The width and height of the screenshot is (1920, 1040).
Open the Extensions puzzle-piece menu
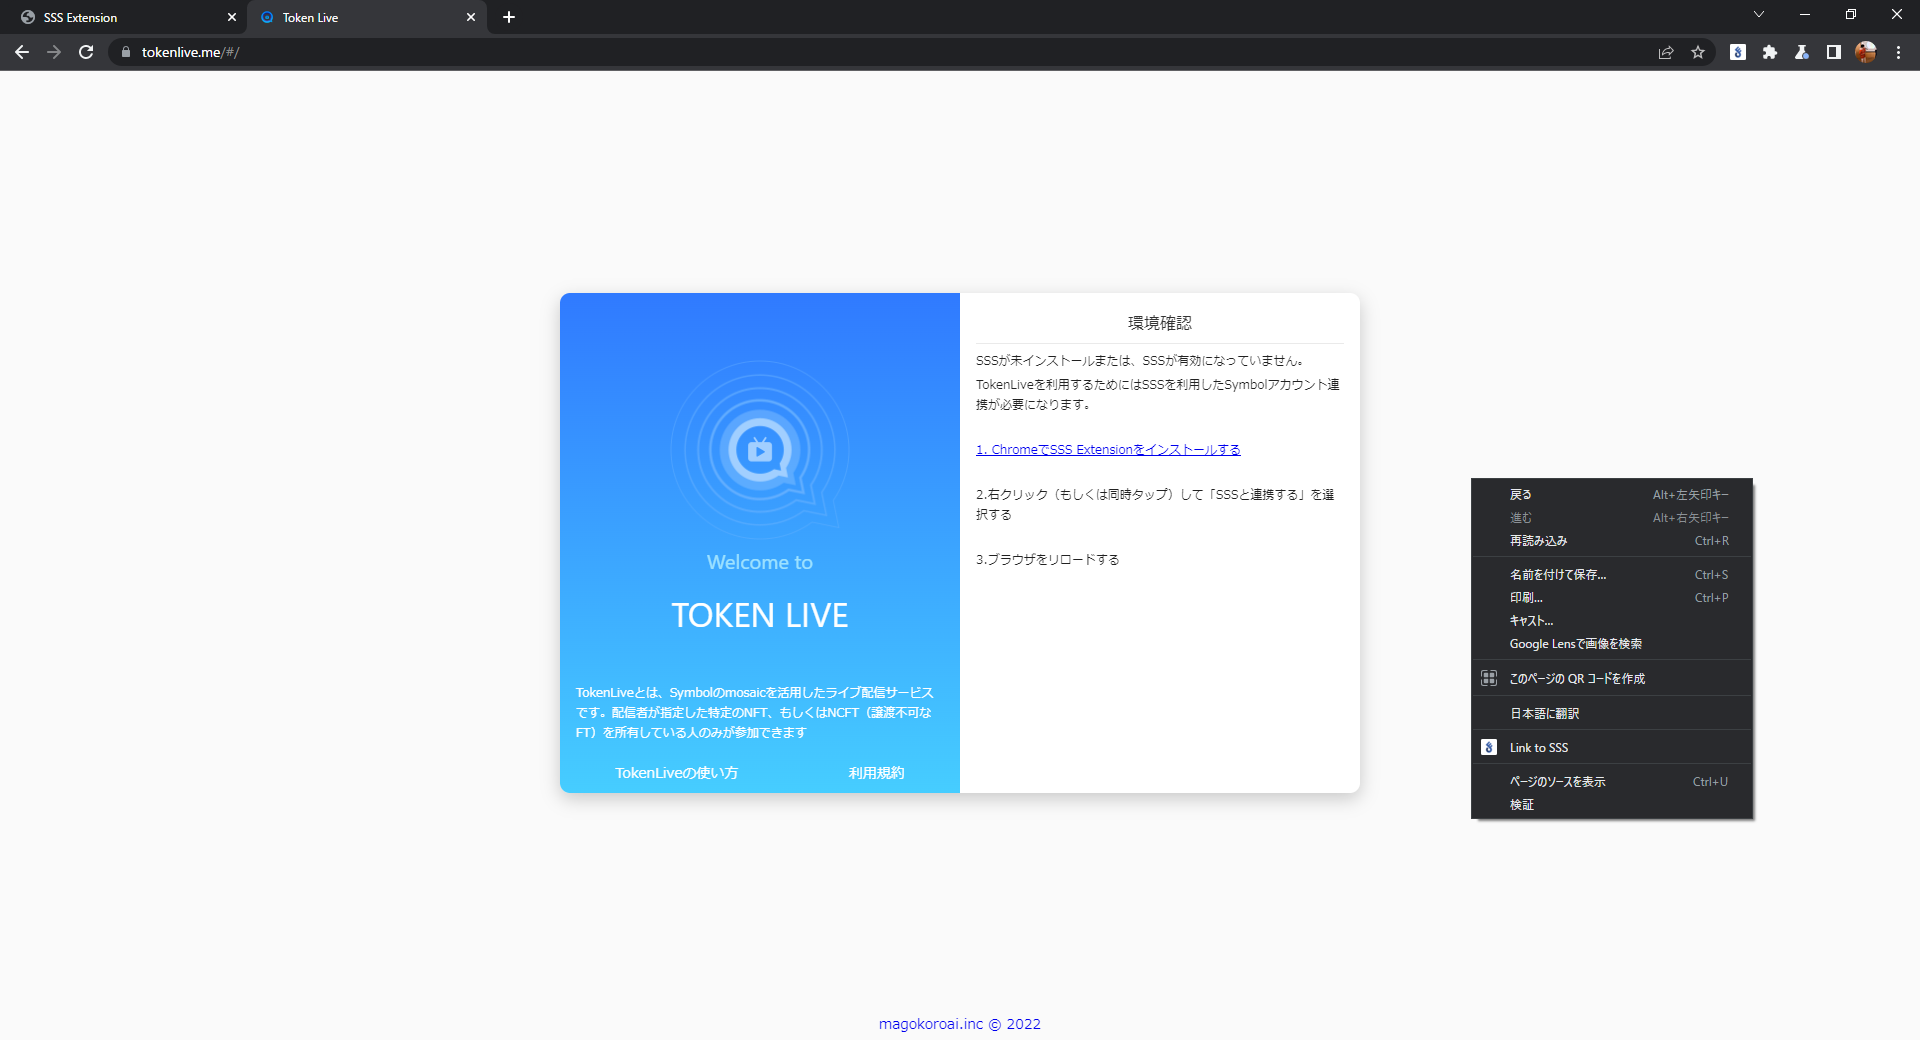(1770, 52)
